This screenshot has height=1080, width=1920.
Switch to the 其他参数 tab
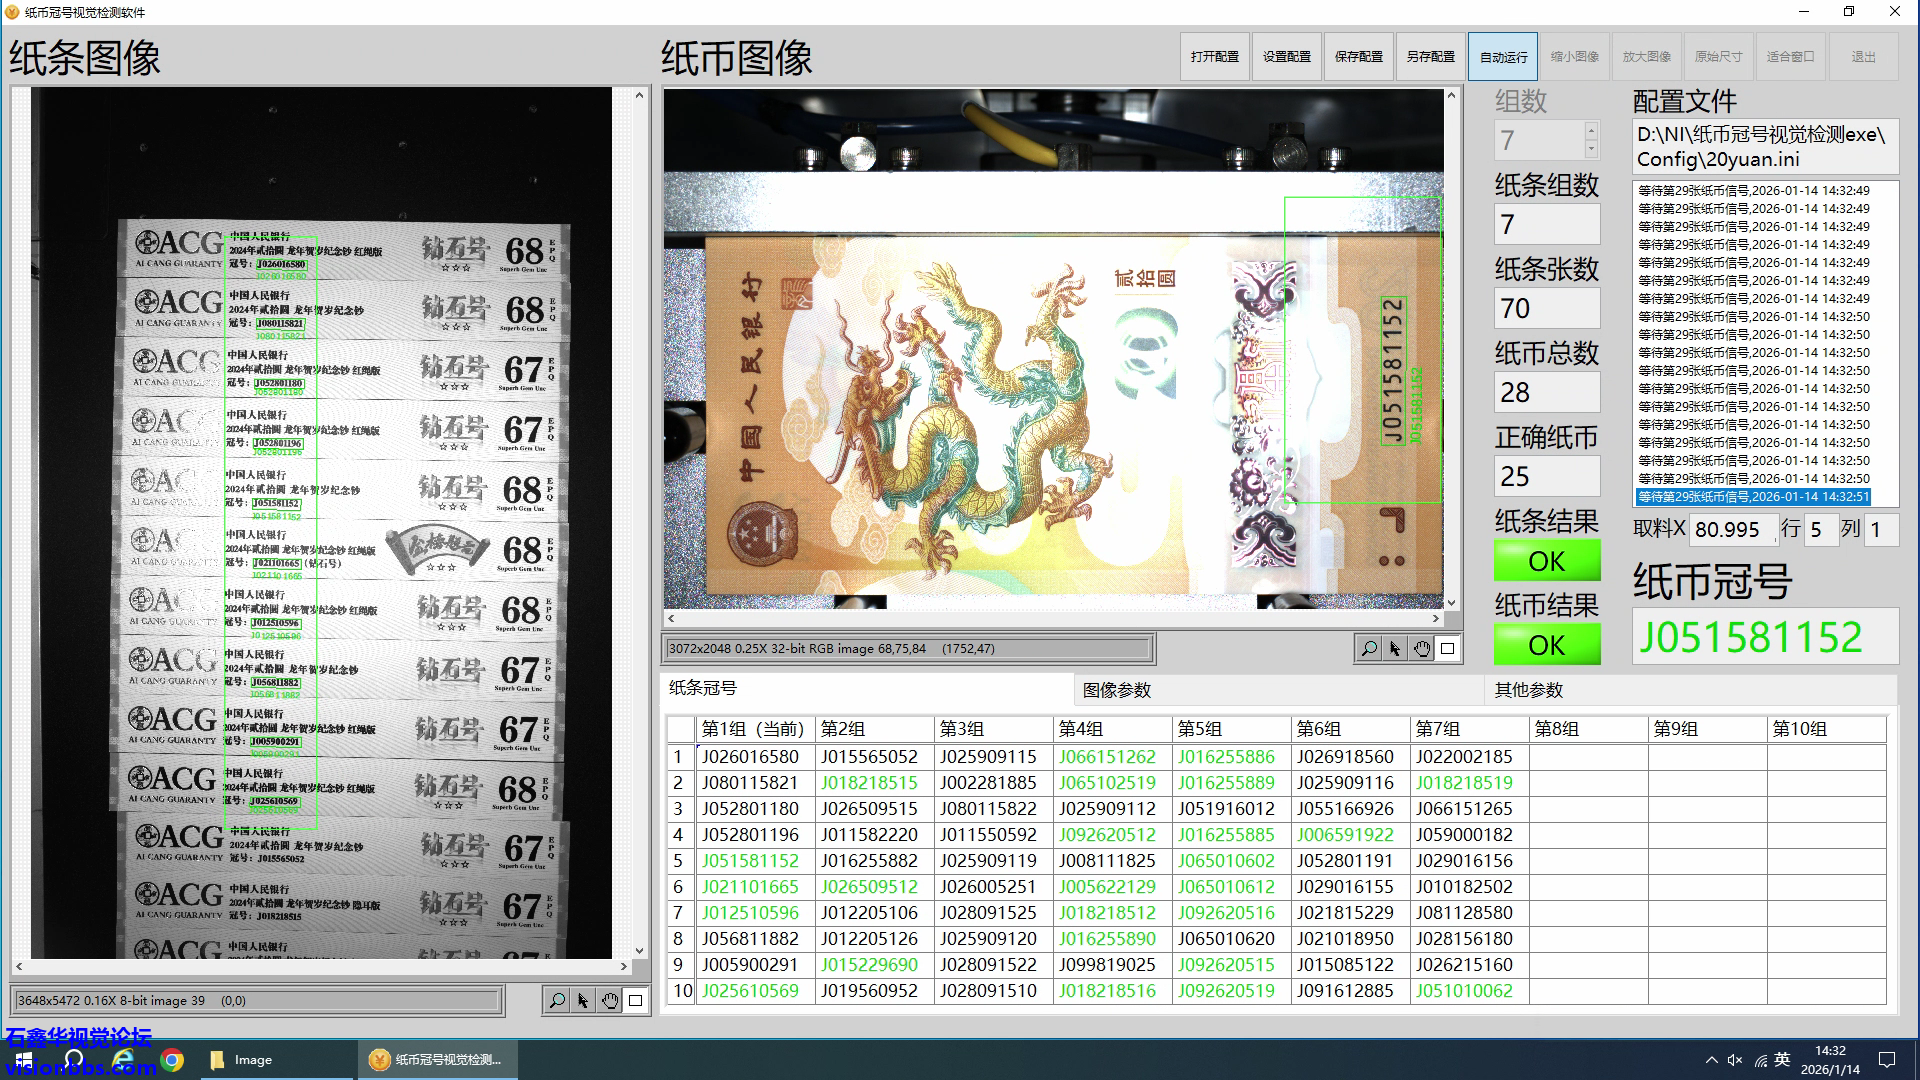click(x=1528, y=690)
